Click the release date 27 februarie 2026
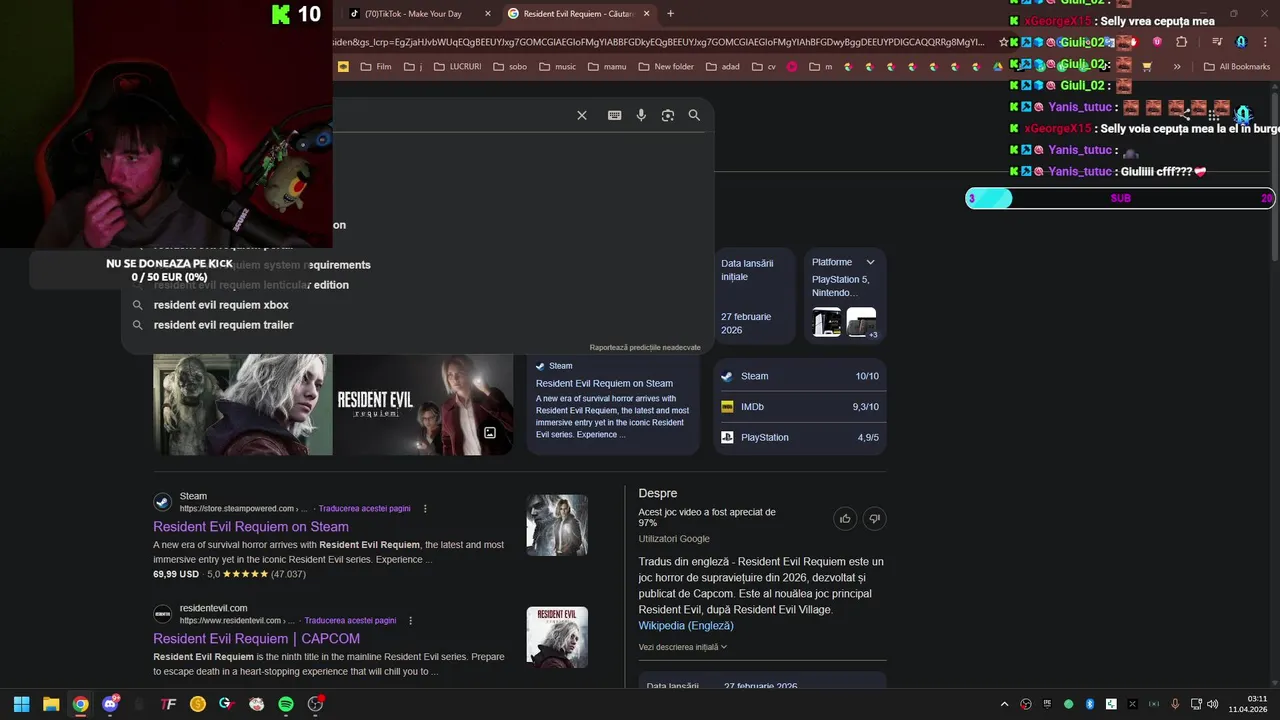1280x720 pixels. pyautogui.click(x=746, y=323)
